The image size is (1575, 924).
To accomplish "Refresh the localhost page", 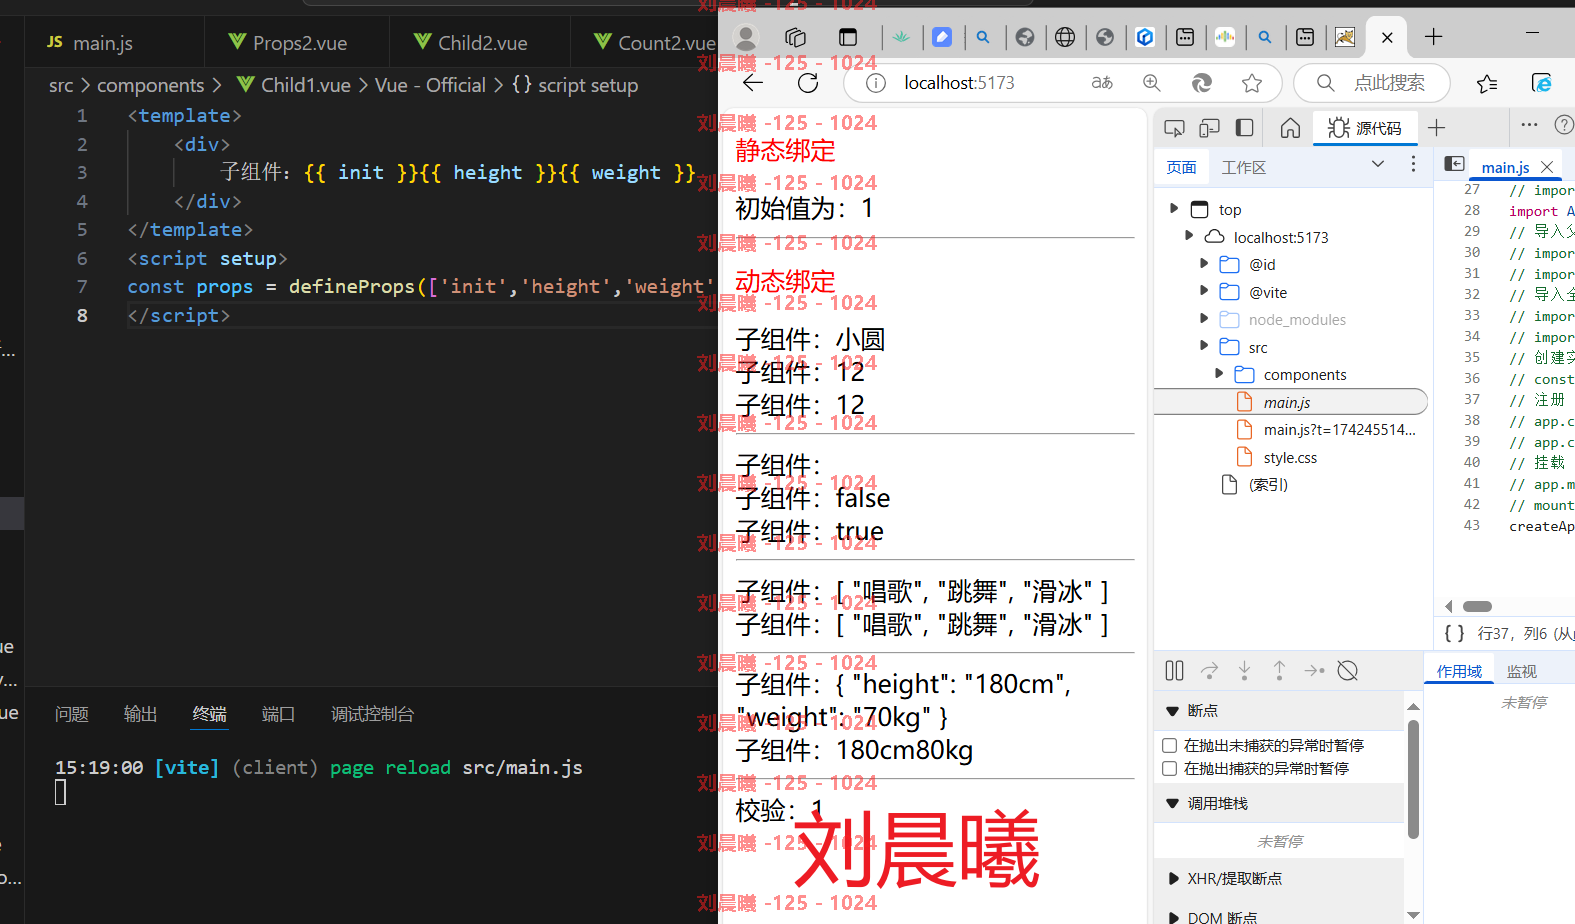I will coord(808,83).
